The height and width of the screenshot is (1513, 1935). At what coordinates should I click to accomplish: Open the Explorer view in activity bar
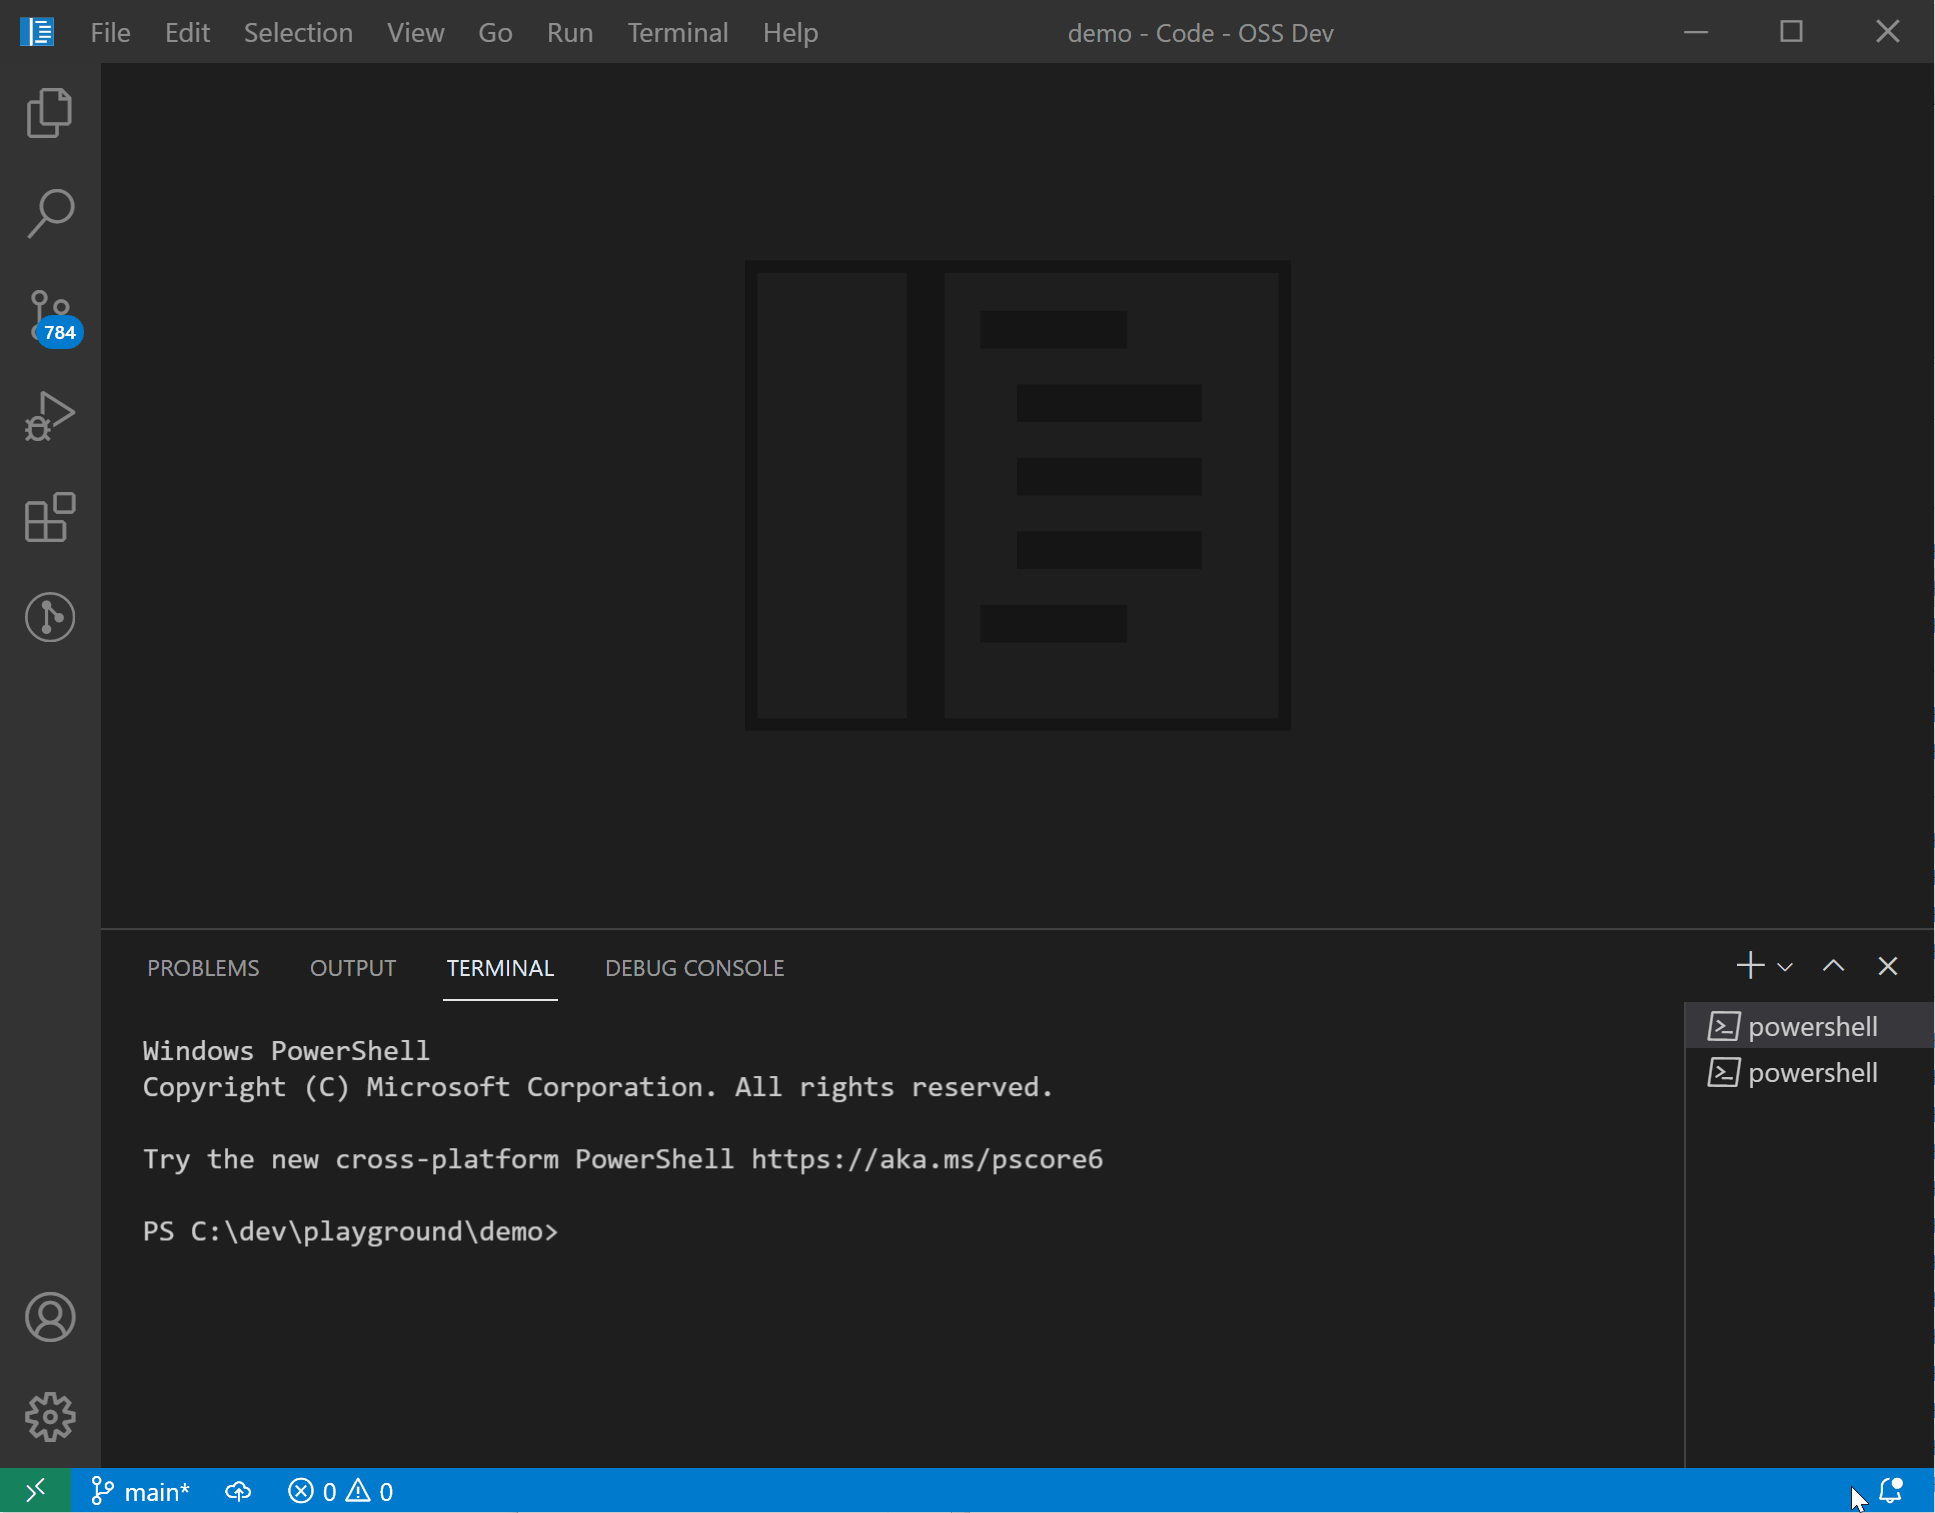click(50, 112)
